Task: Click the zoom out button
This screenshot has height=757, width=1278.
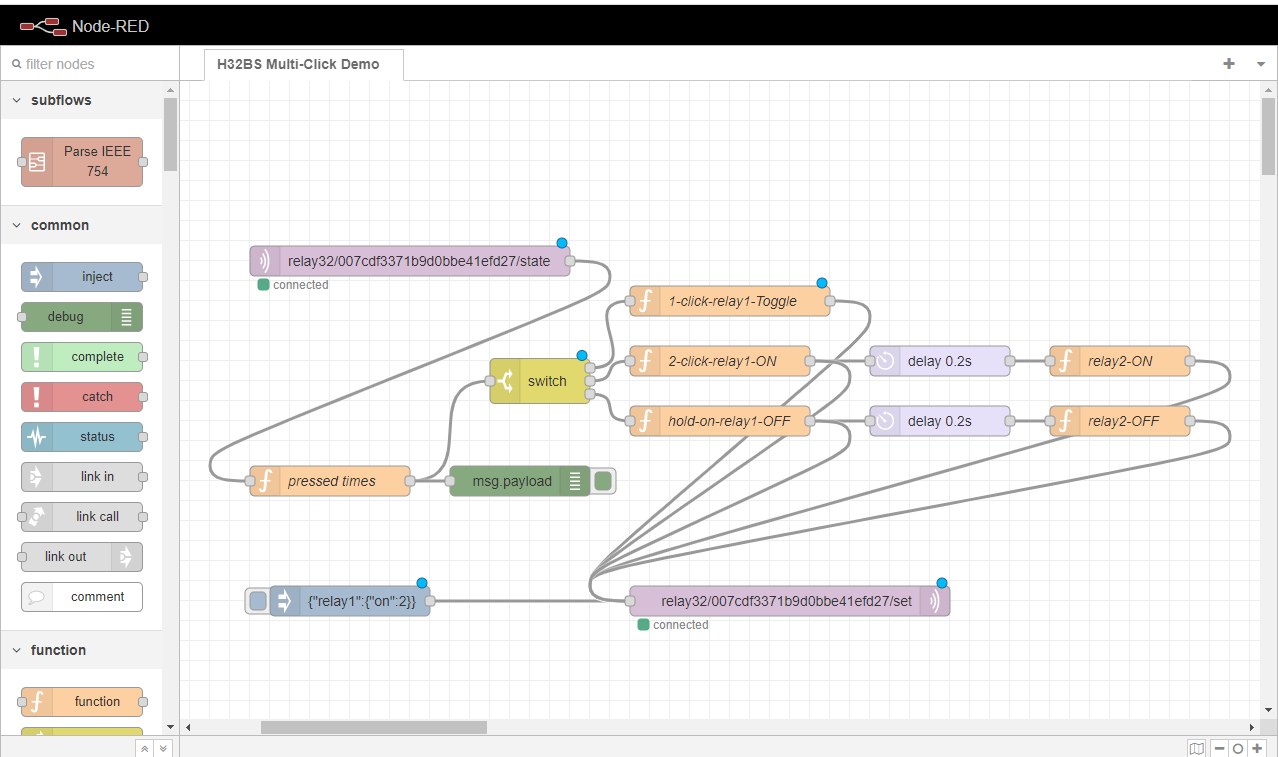Action: click(x=1220, y=748)
